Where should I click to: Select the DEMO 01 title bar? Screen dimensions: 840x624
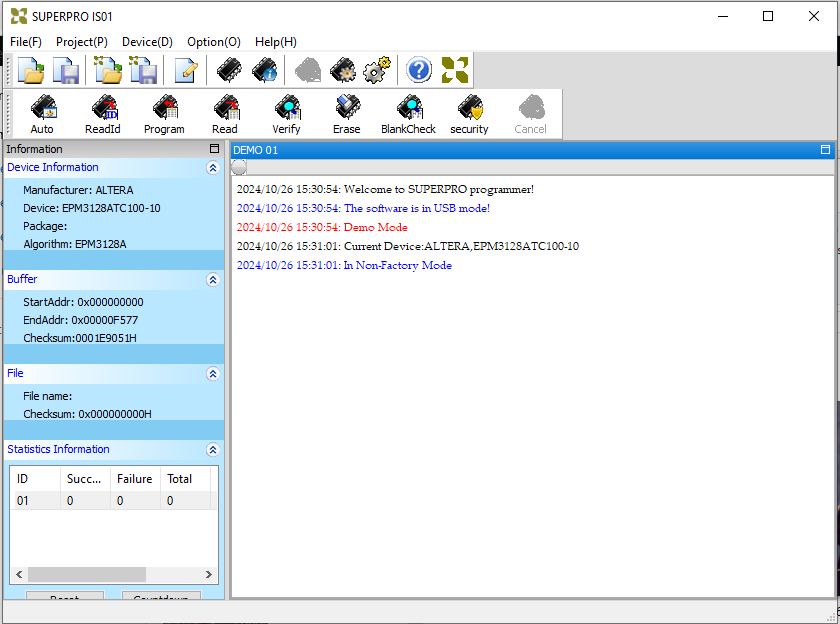point(532,150)
